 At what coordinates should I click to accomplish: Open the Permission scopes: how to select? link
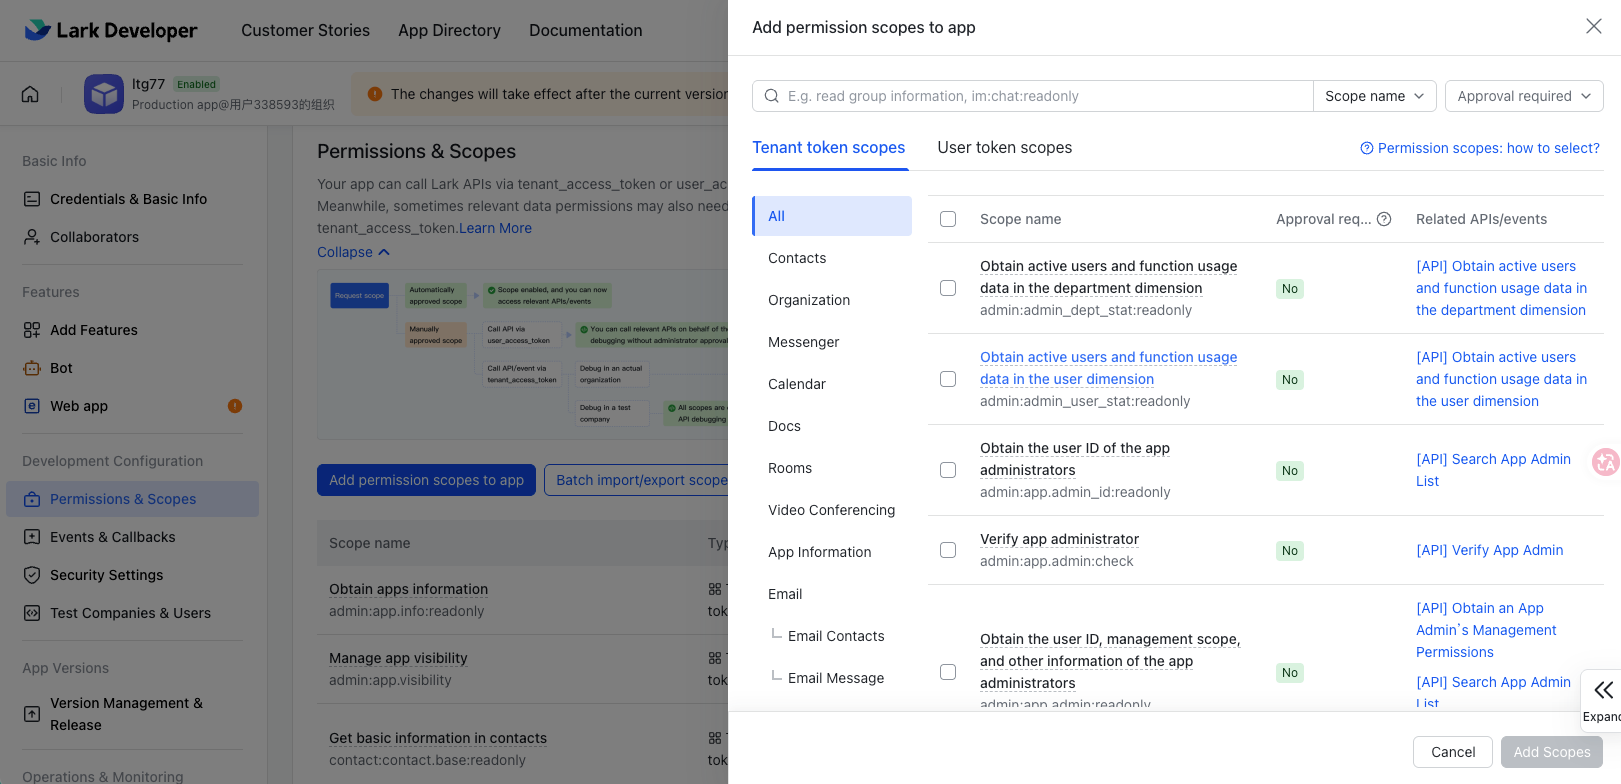[1480, 148]
